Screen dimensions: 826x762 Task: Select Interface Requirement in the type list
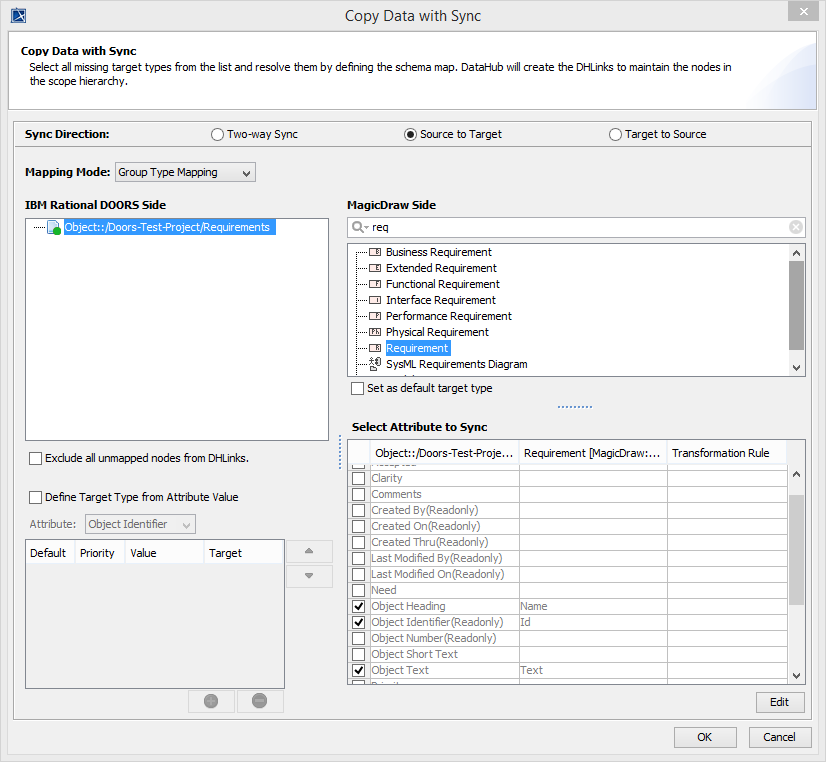440,301
